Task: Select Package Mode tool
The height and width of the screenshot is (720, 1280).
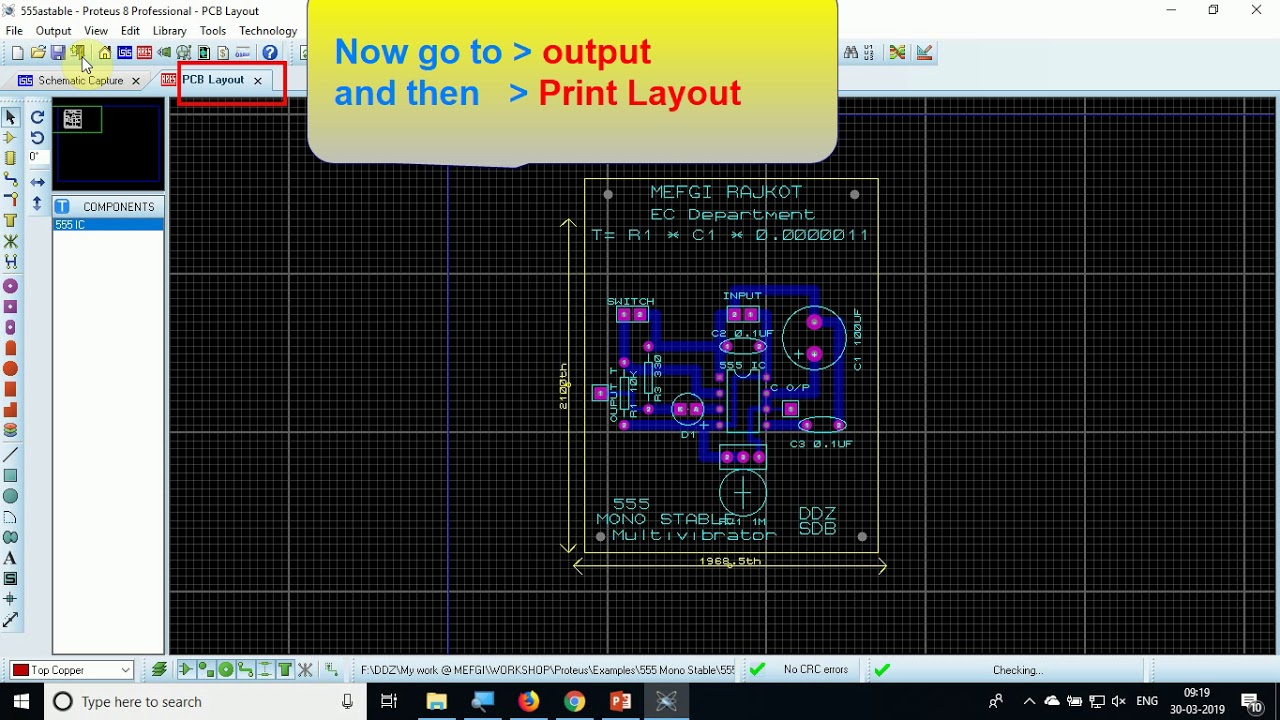Action: click(x=10, y=158)
